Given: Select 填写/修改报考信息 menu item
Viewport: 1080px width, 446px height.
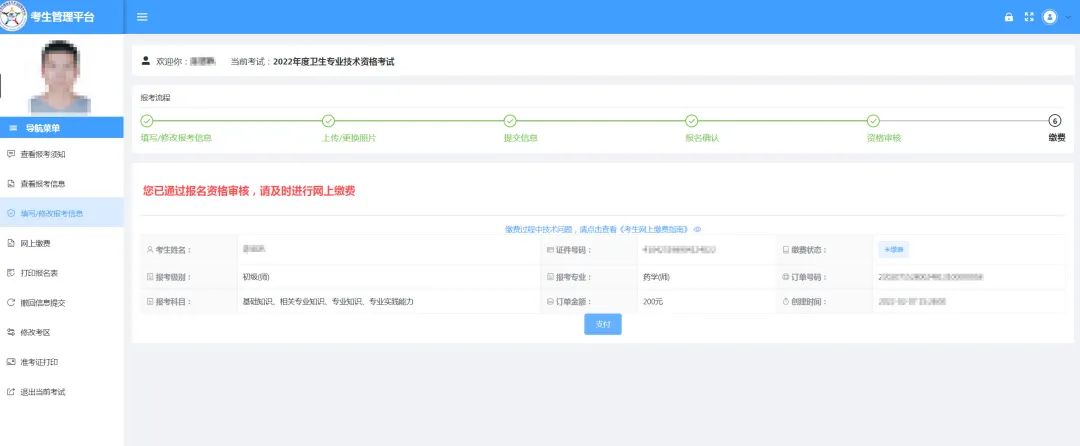Looking at the screenshot, I should pyautogui.click(x=51, y=213).
